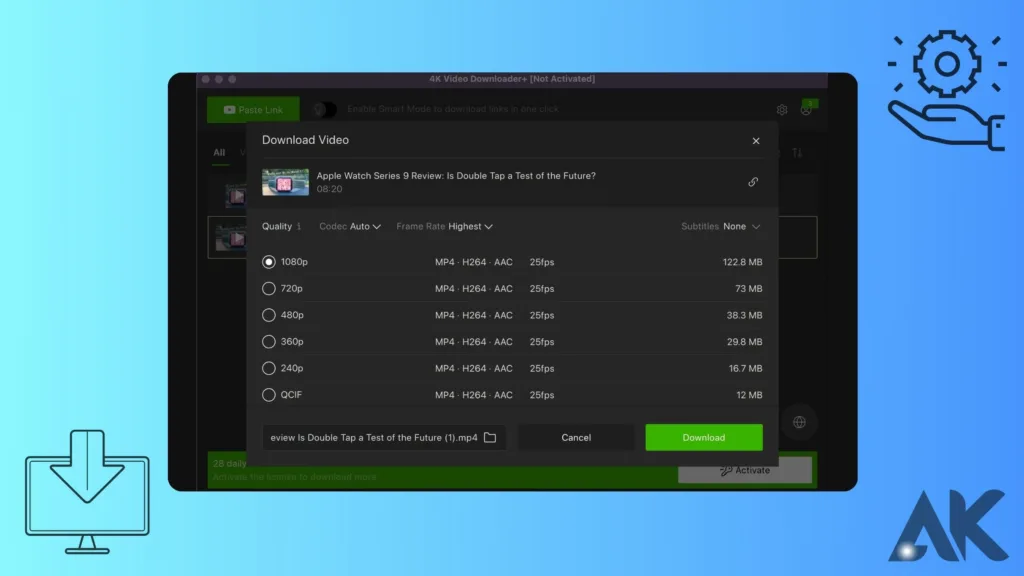Click the Download Video dialog heading
The height and width of the screenshot is (576, 1024).
[x=305, y=140]
